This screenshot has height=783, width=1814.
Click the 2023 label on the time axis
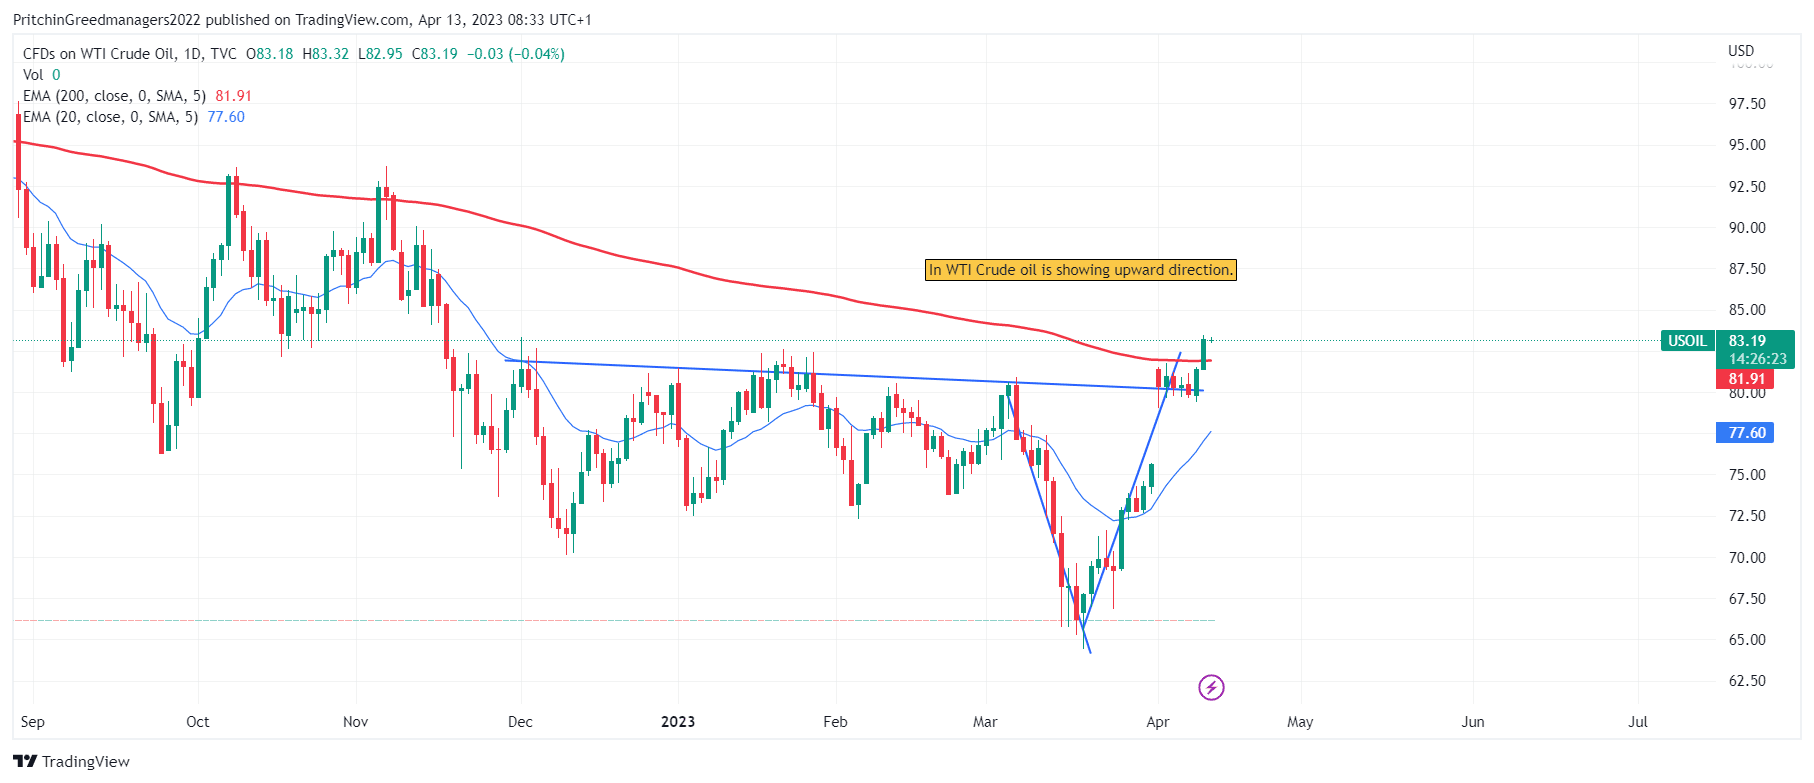pyautogui.click(x=678, y=722)
